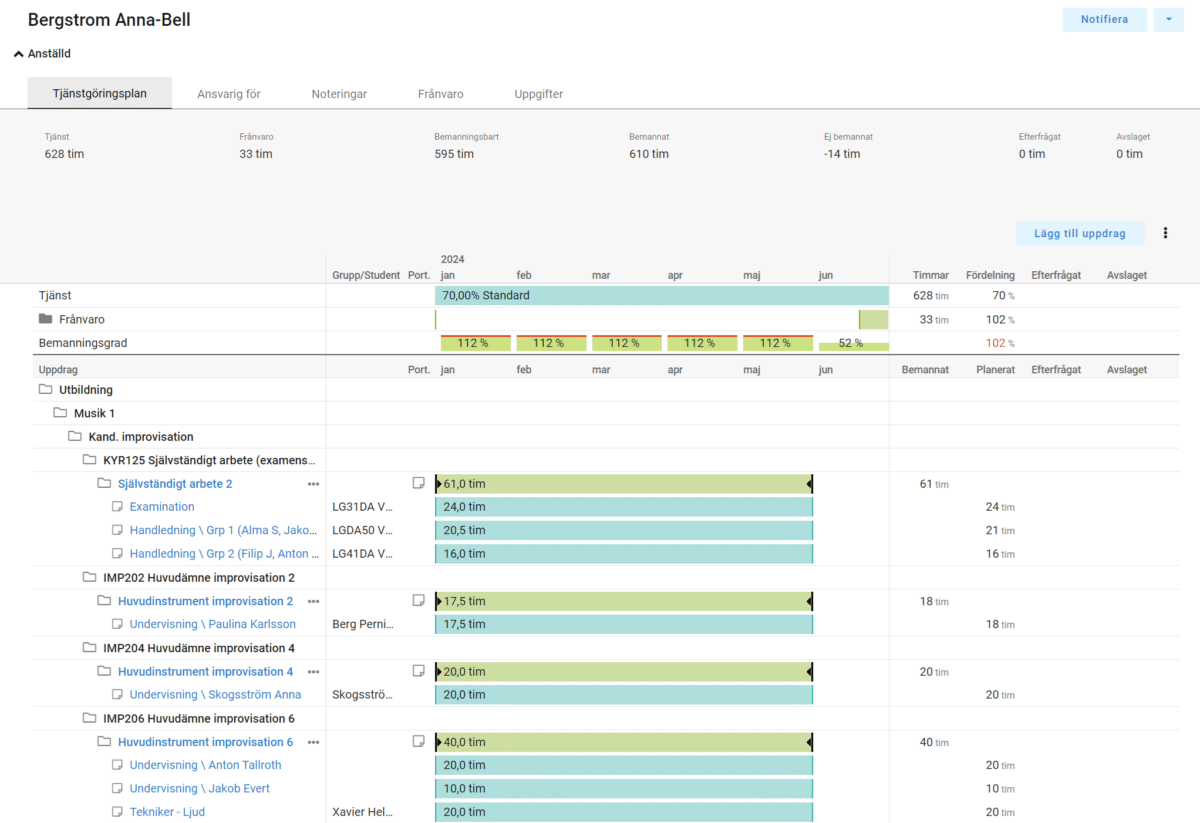
Task: Click the 70,00% Standard Tjänst bar
Action: (x=661, y=296)
